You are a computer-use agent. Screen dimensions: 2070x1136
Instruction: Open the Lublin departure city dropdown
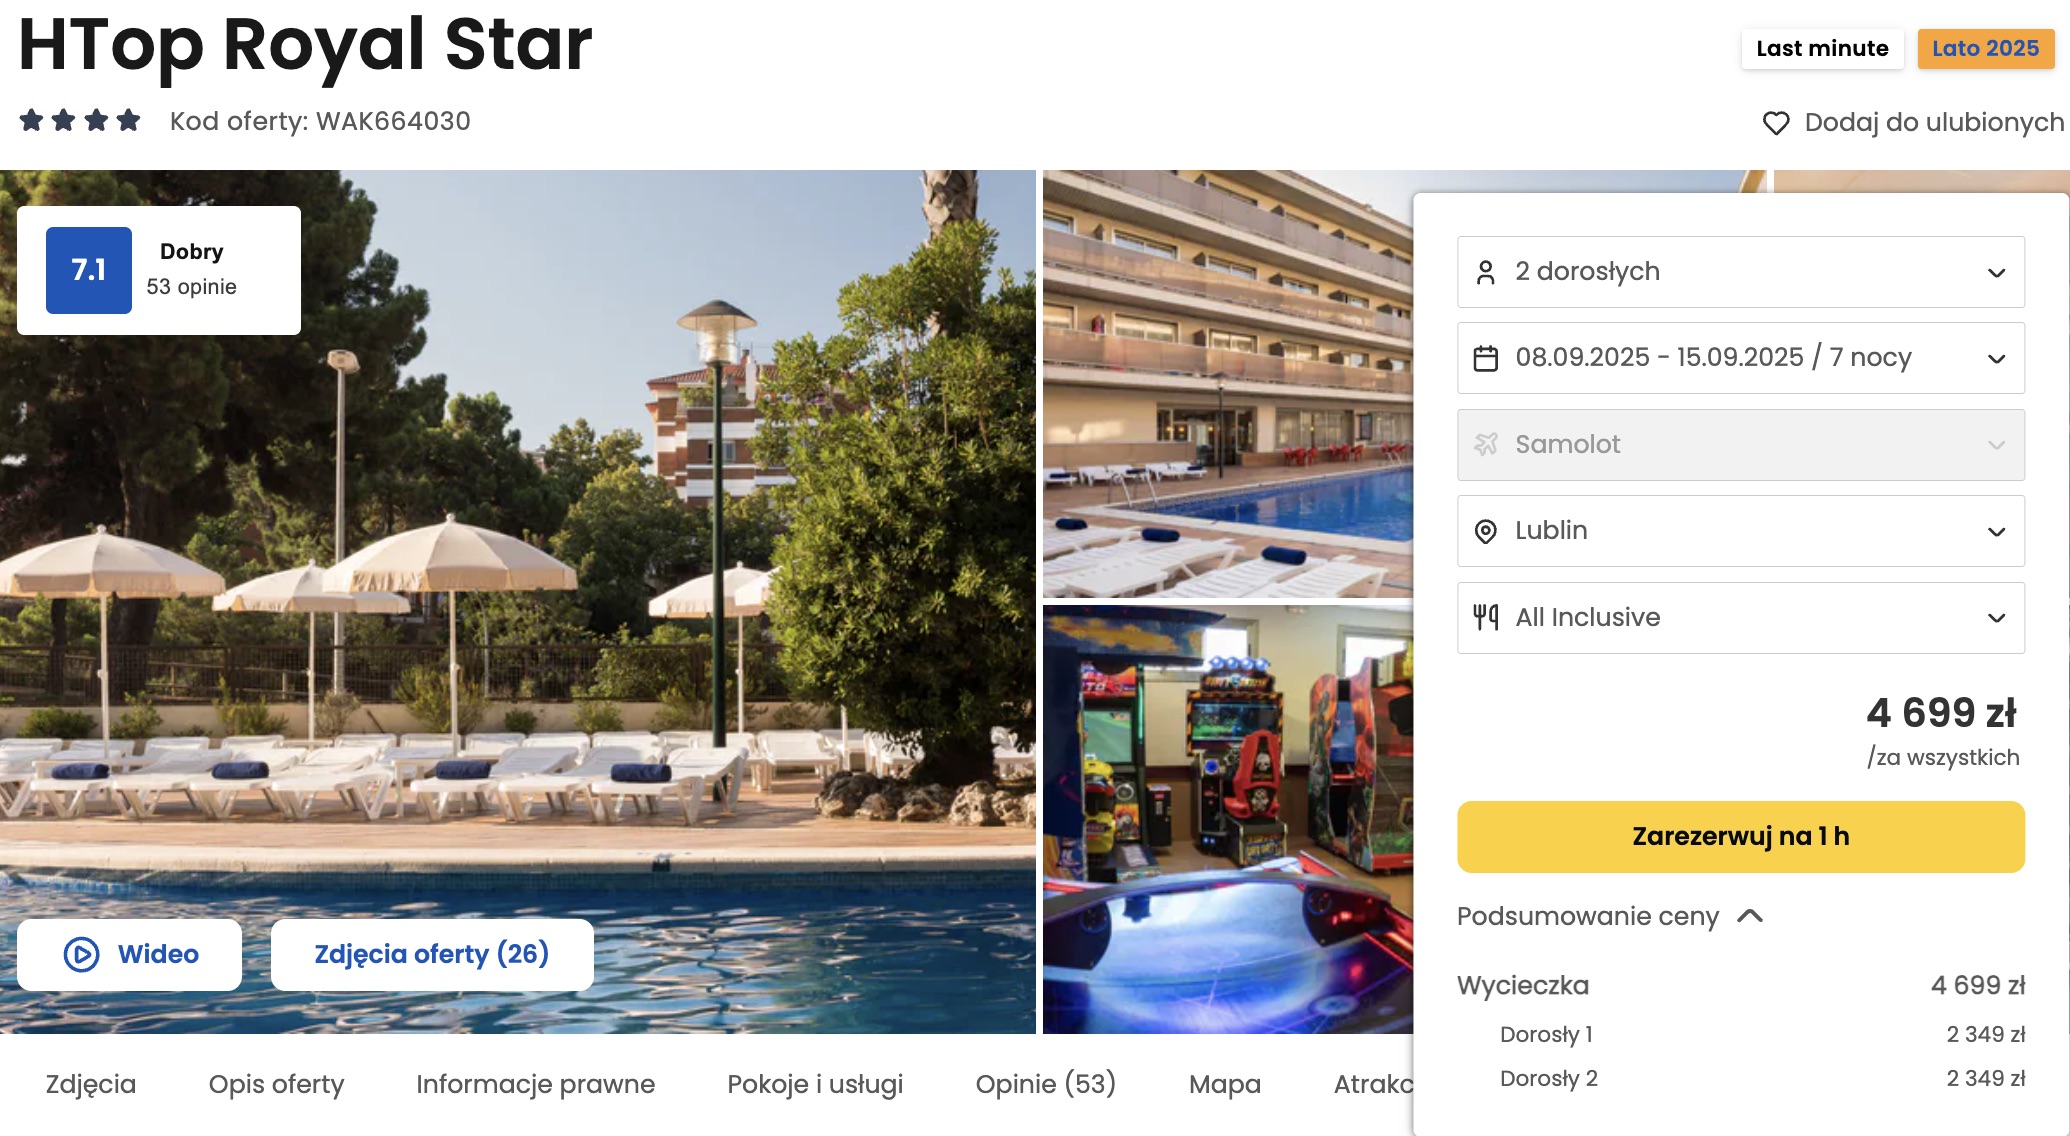click(x=1741, y=531)
